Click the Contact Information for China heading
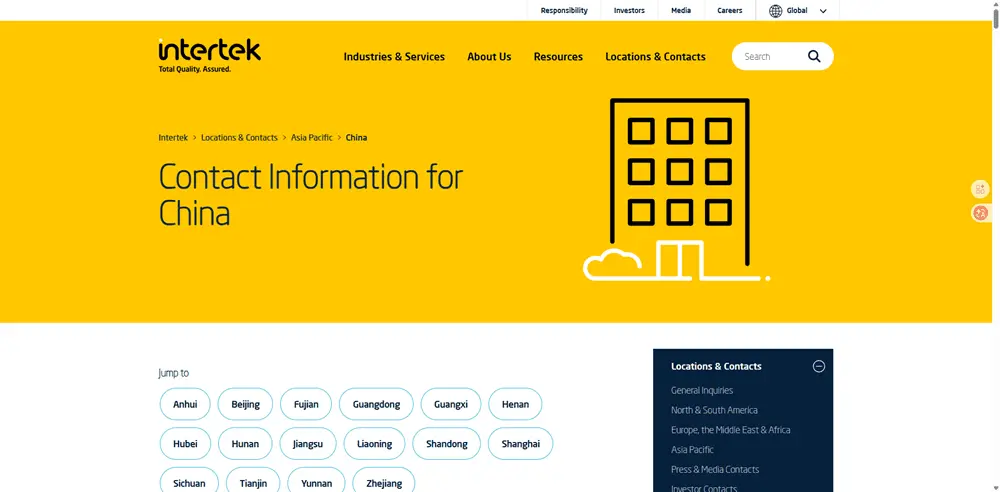 311,195
